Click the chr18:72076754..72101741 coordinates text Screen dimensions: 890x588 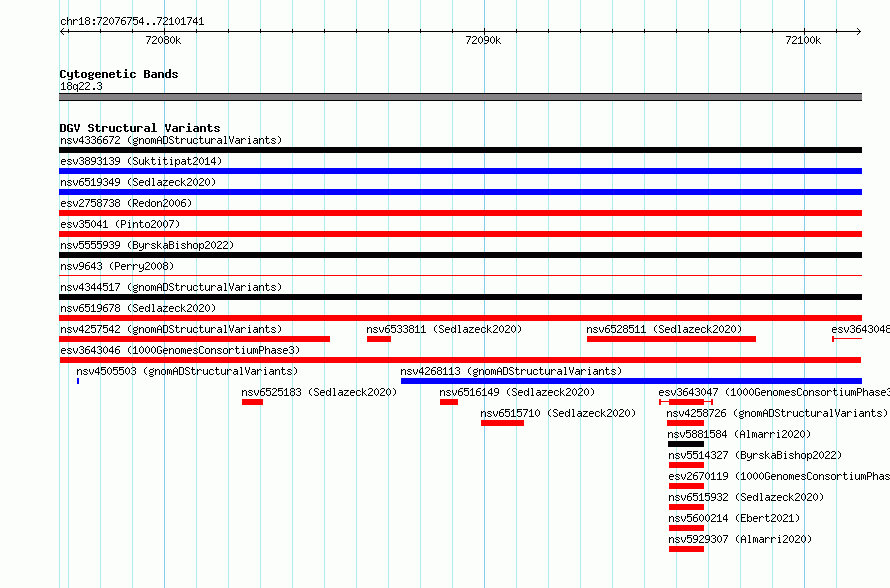[x=132, y=21]
